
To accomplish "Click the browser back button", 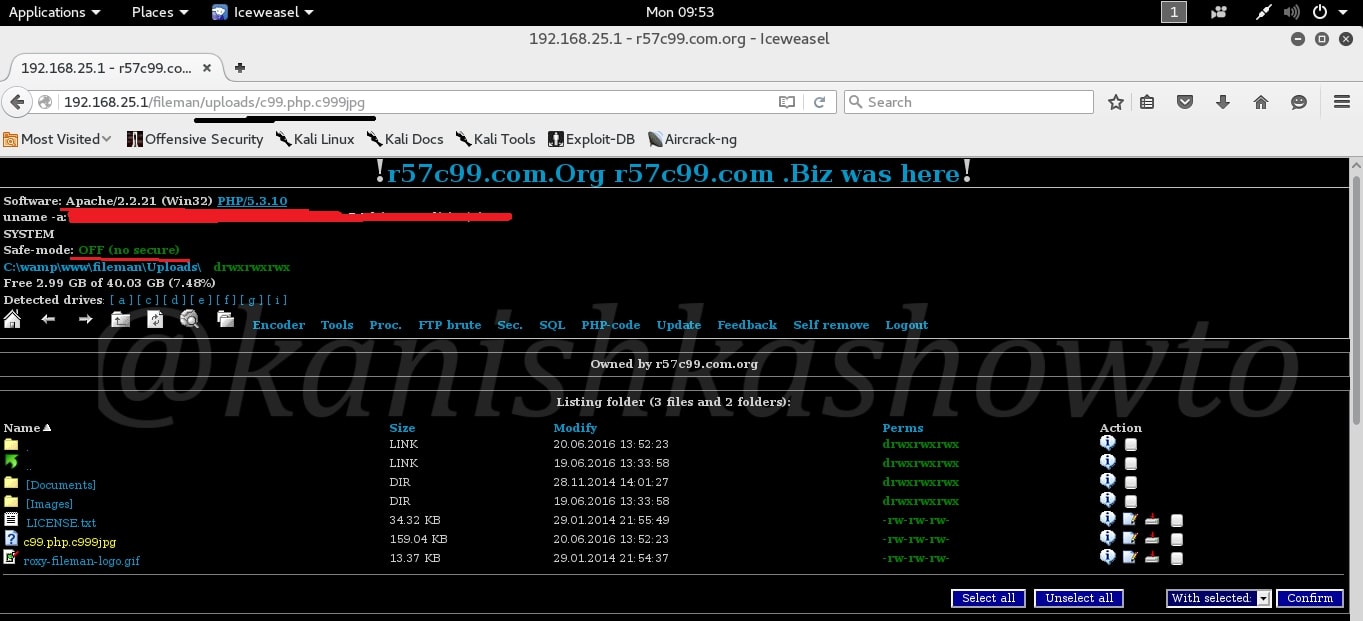I will point(17,102).
